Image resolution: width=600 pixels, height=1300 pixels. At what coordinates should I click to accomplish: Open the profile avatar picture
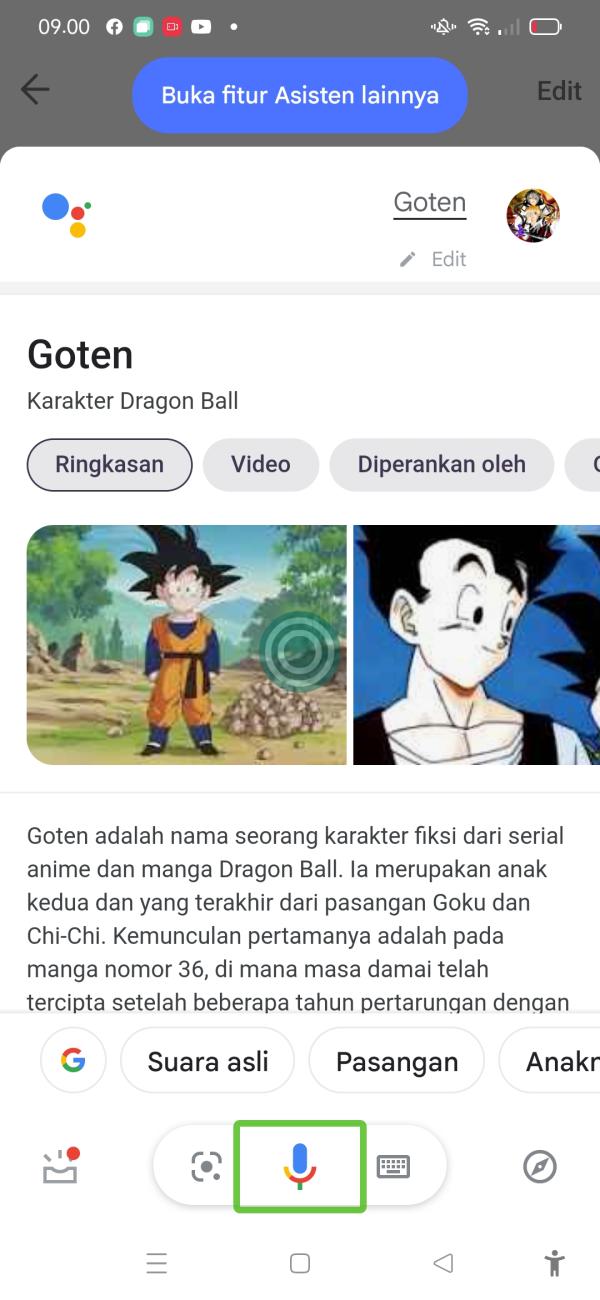click(x=533, y=215)
